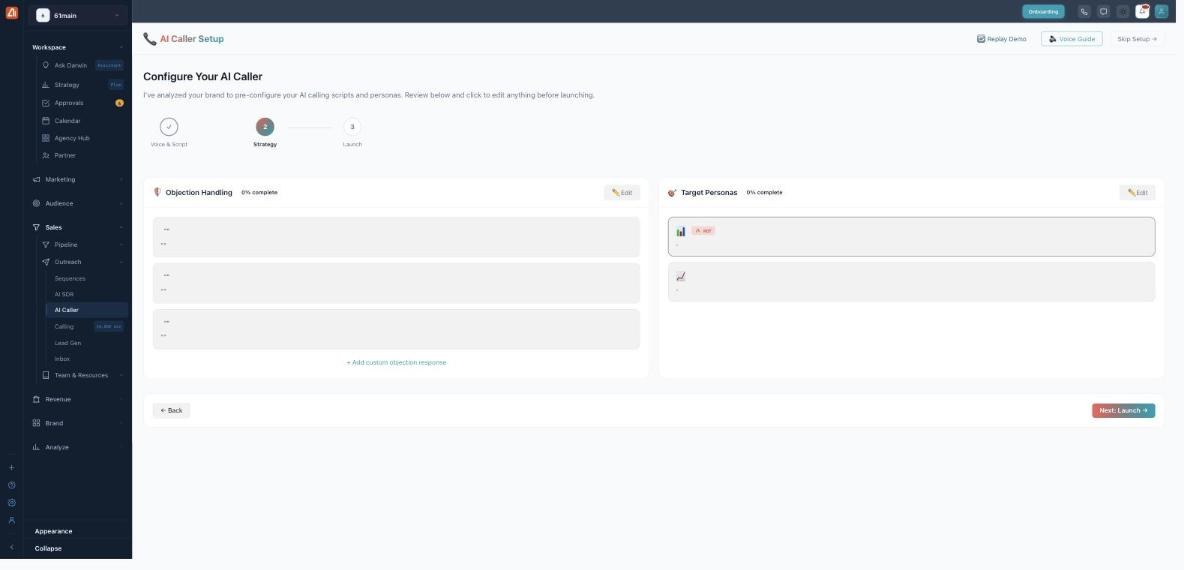
Task: Click the user profile icon in the left rail
Action: coord(11,520)
